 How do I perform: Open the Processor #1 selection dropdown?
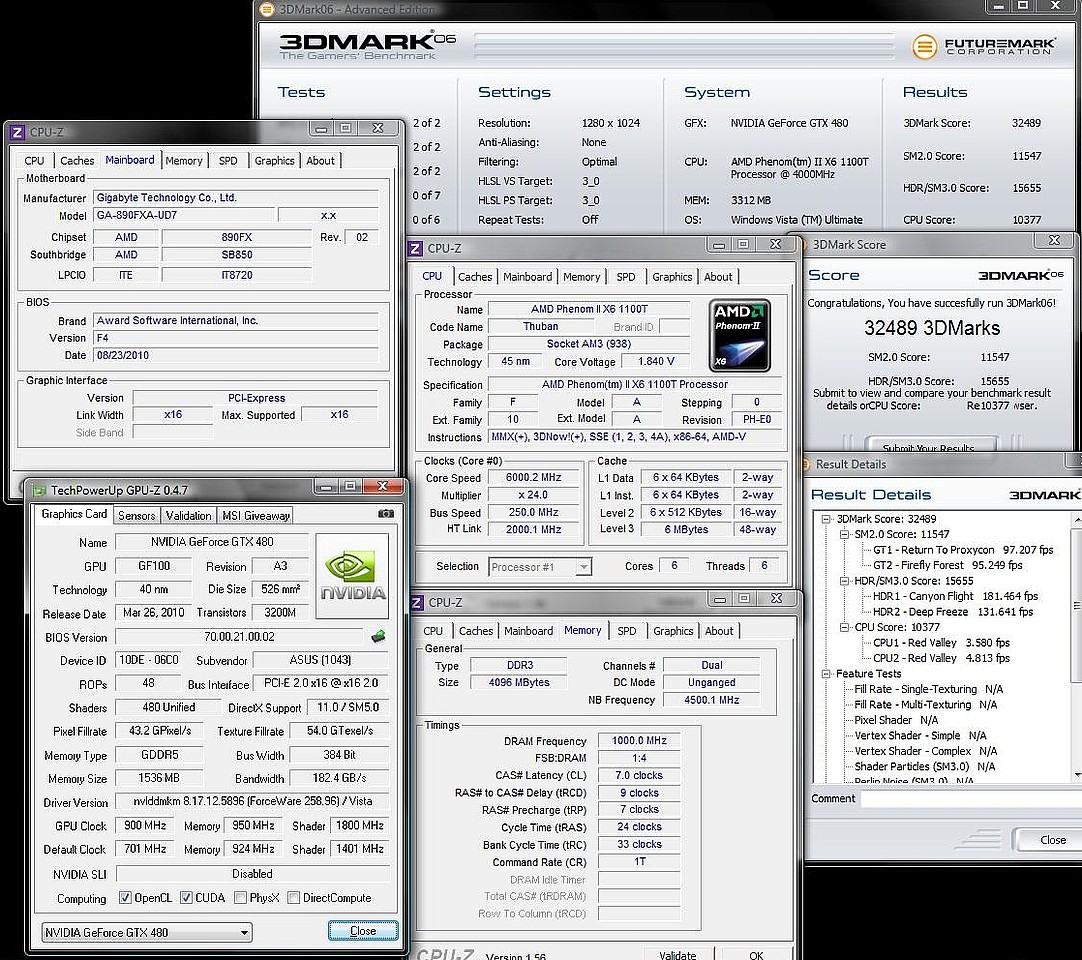(540, 567)
